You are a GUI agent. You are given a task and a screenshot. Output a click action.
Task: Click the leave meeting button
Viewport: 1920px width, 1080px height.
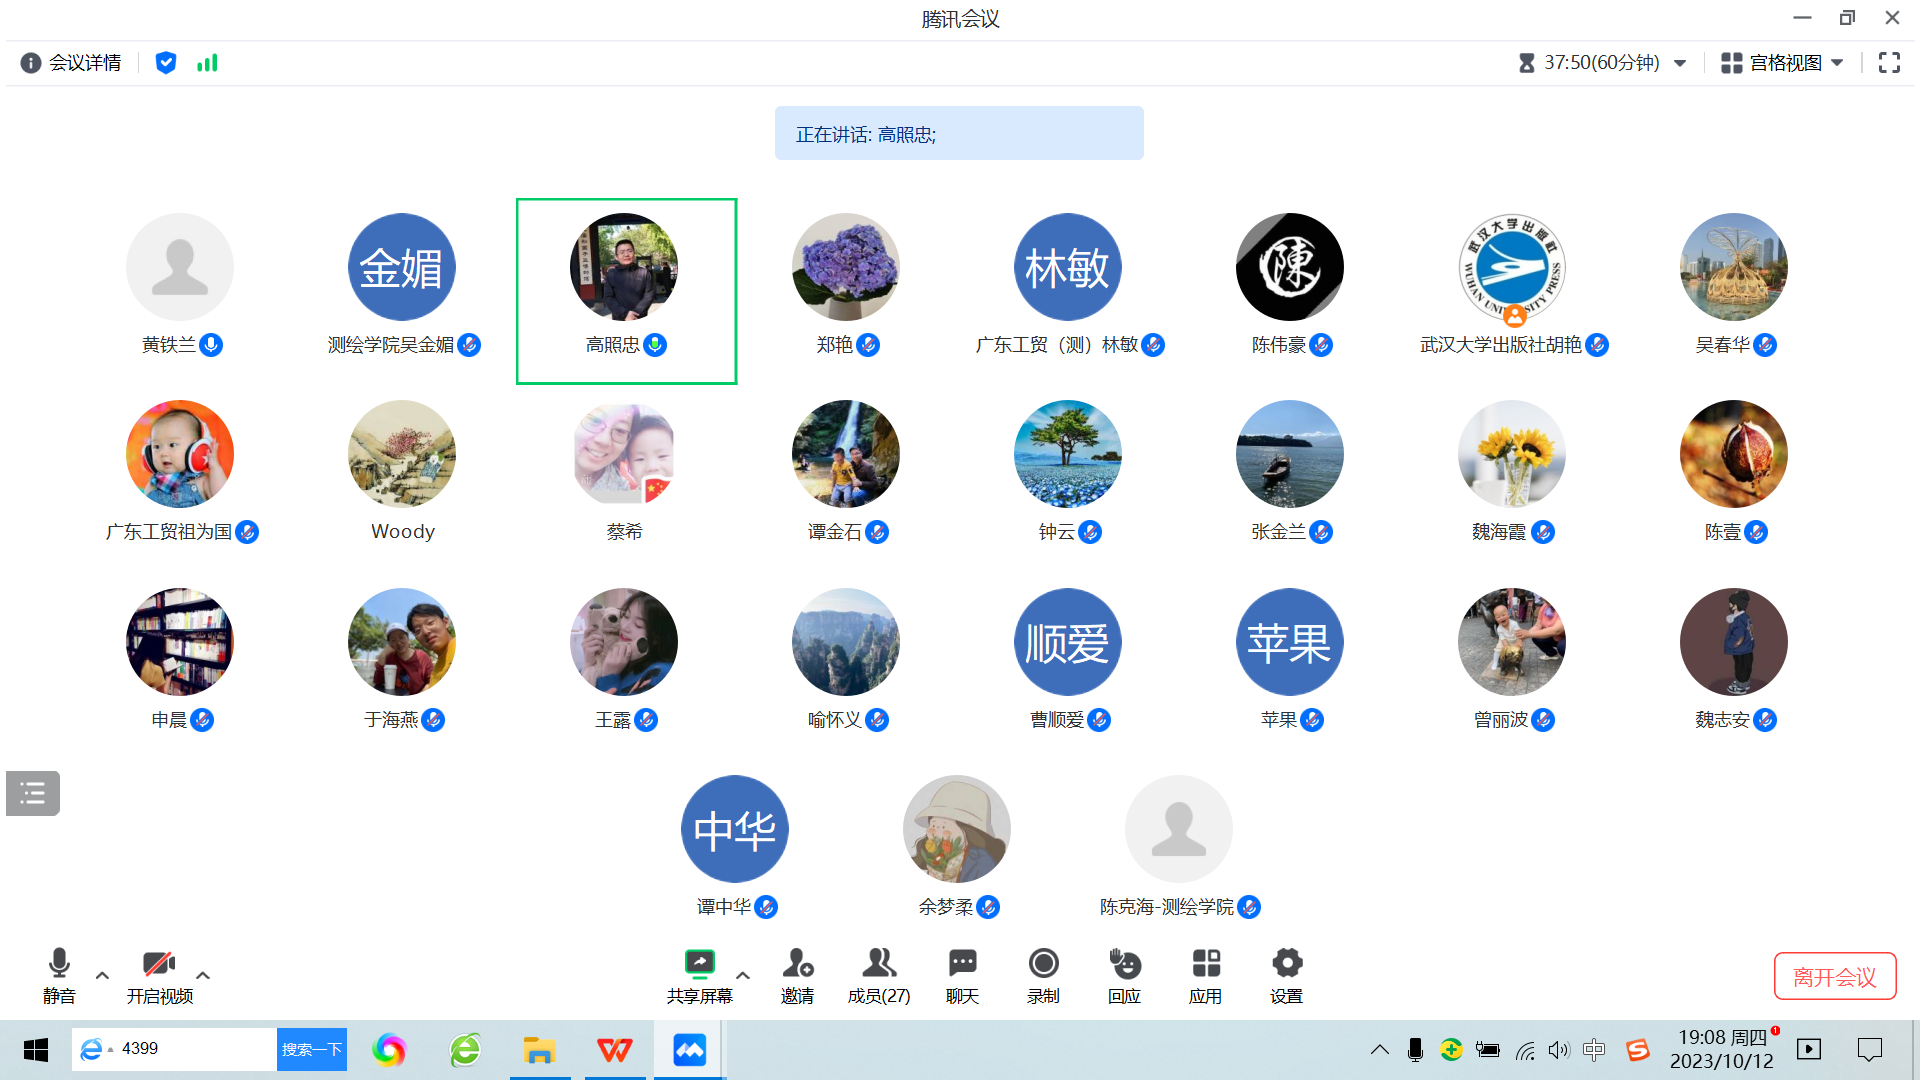point(1834,976)
